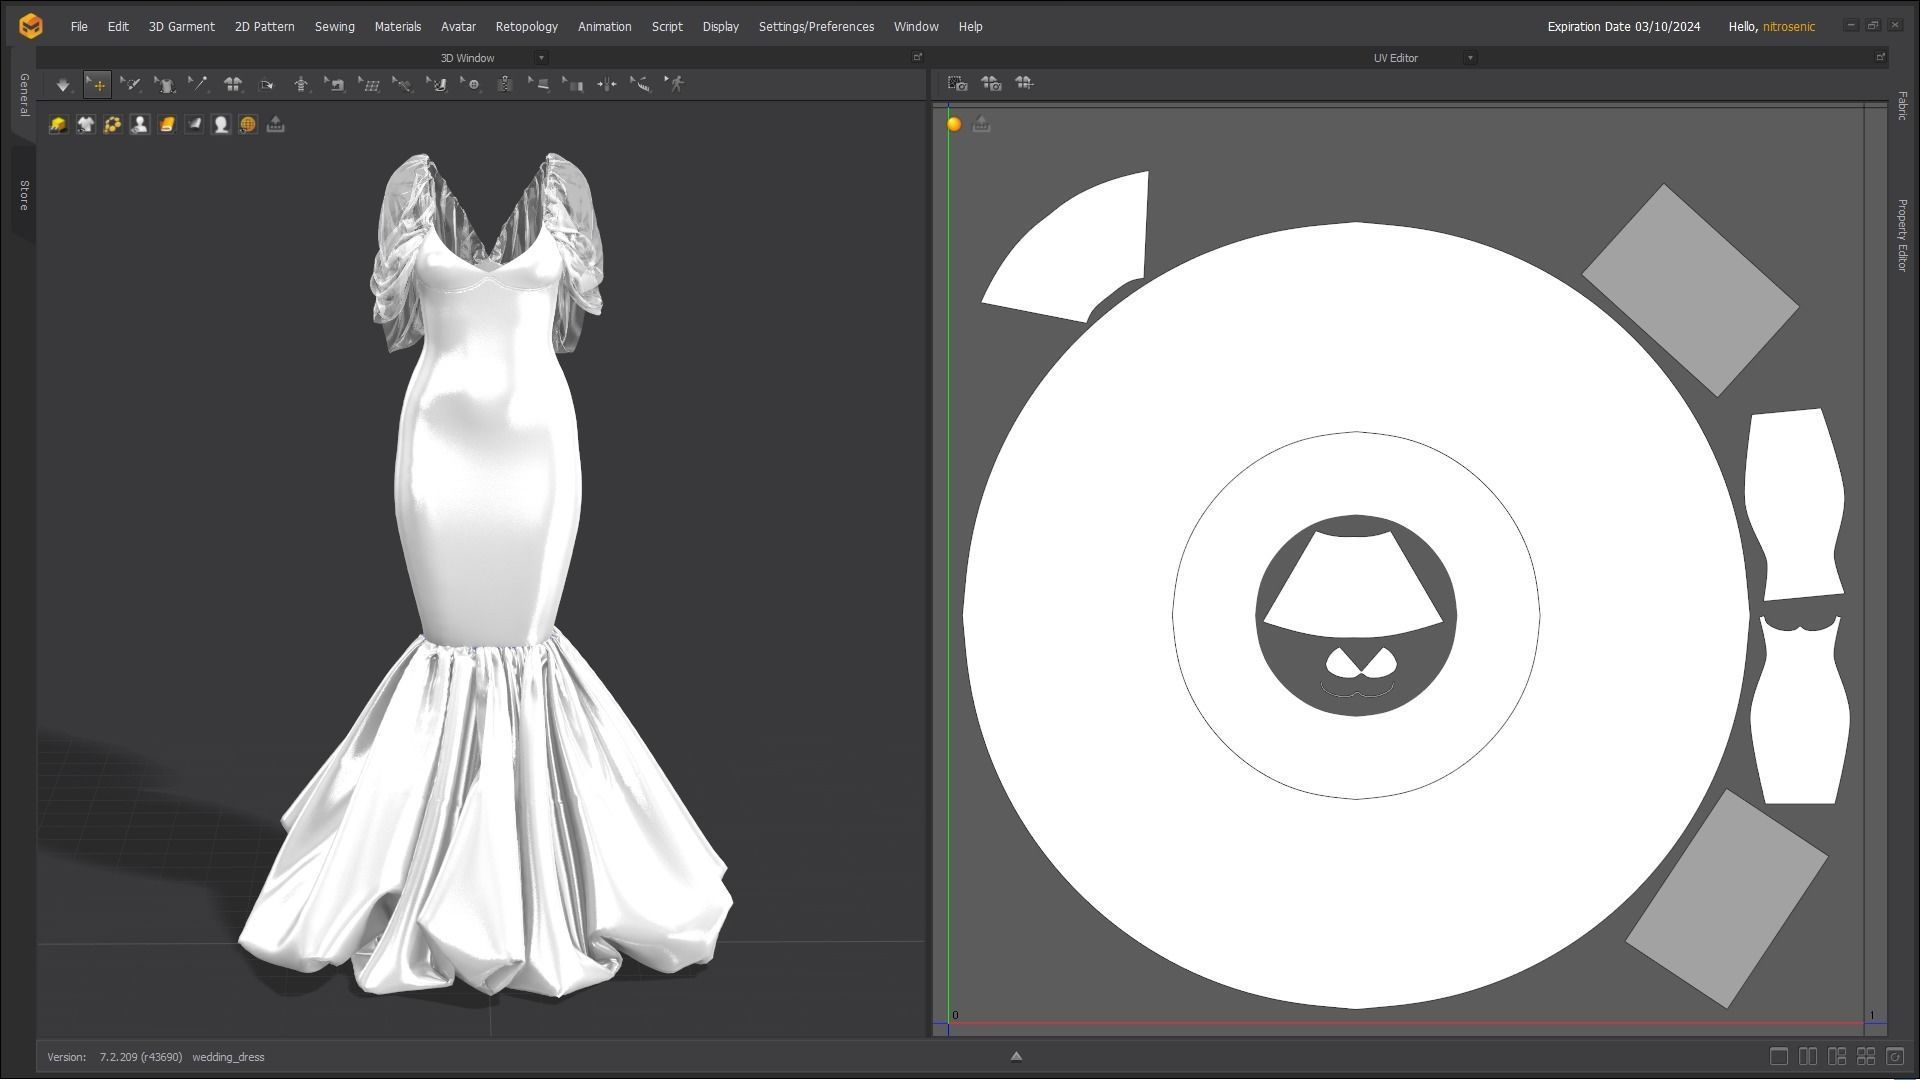Toggle the yellow fabric display option
The height and width of the screenshot is (1080, 1920).
[58, 124]
